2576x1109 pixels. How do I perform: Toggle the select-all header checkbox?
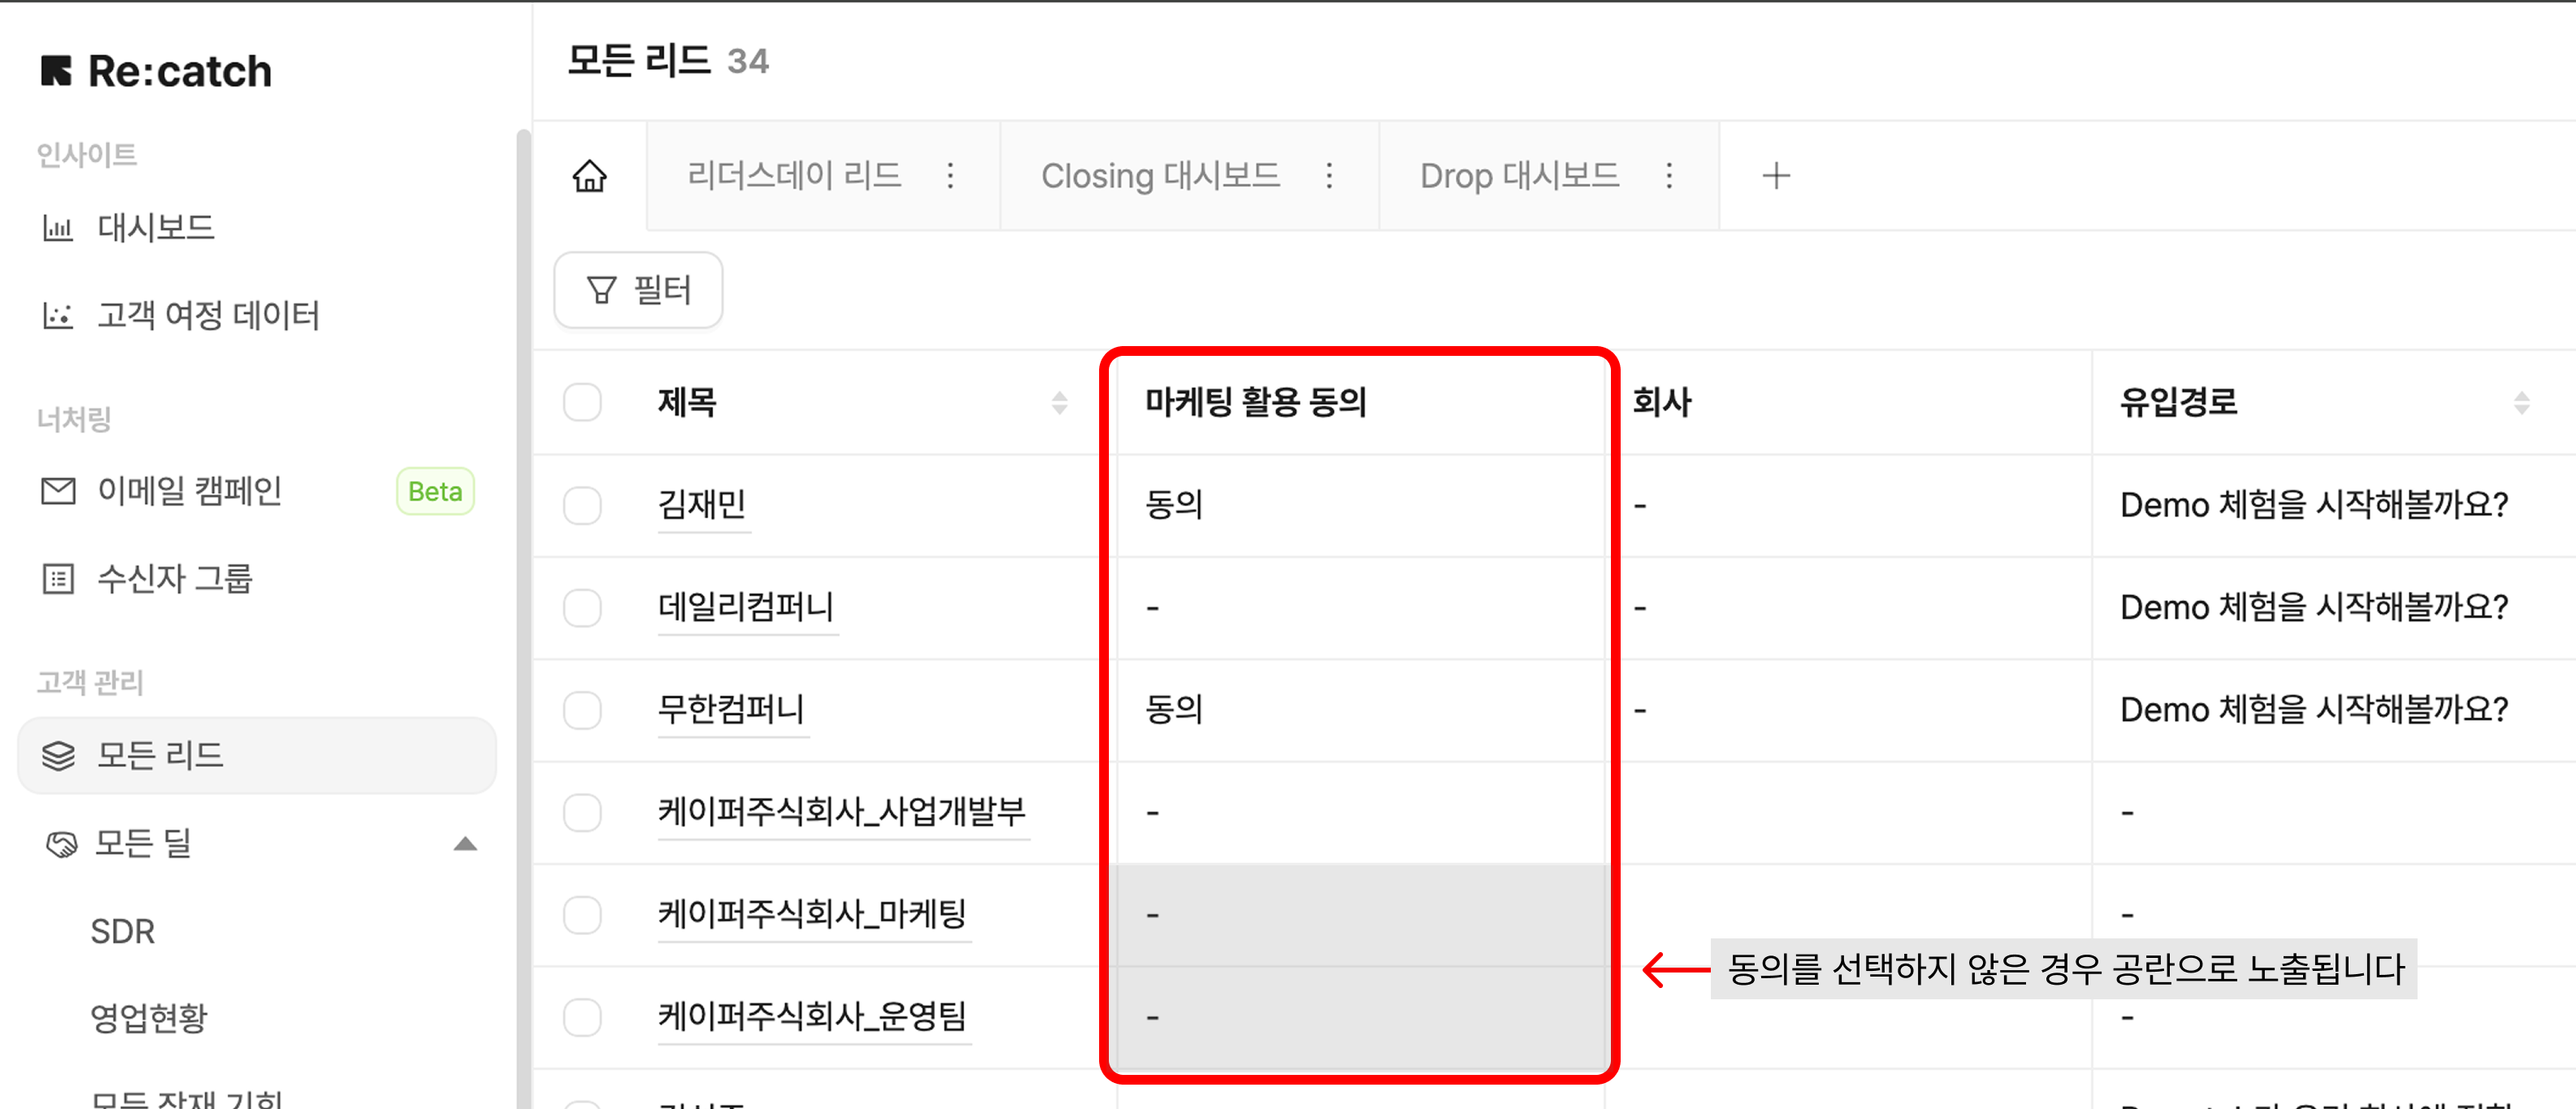click(x=582, y=402)
